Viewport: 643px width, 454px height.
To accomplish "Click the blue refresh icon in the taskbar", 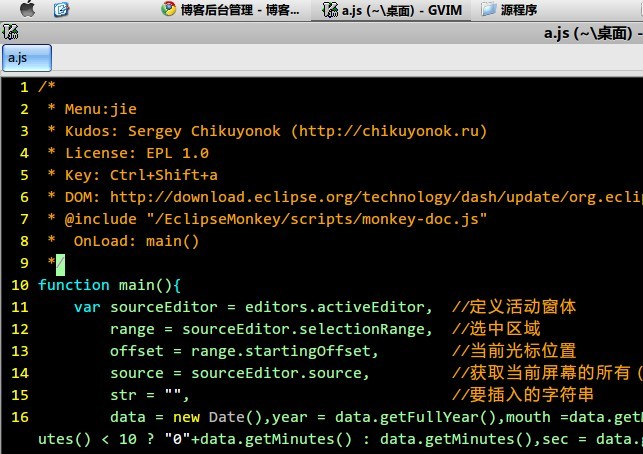I will coord(61,9).
